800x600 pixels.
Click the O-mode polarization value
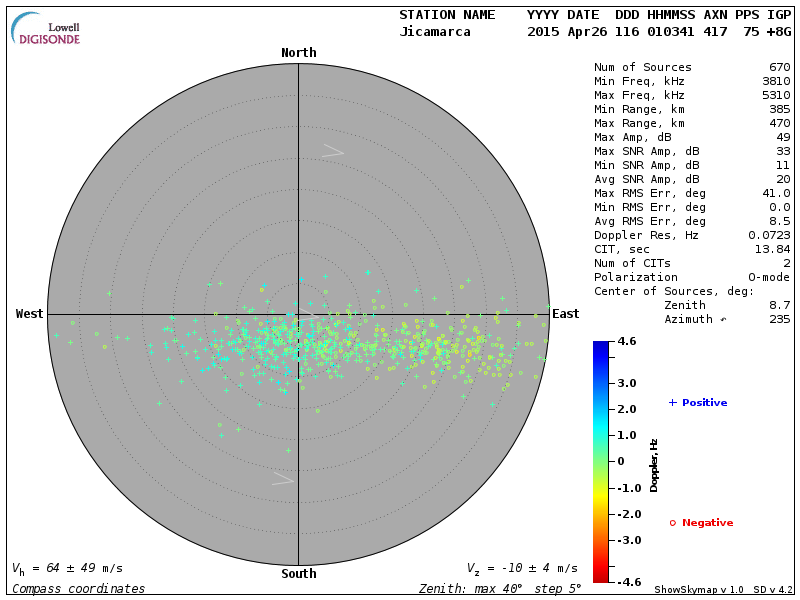766,277
